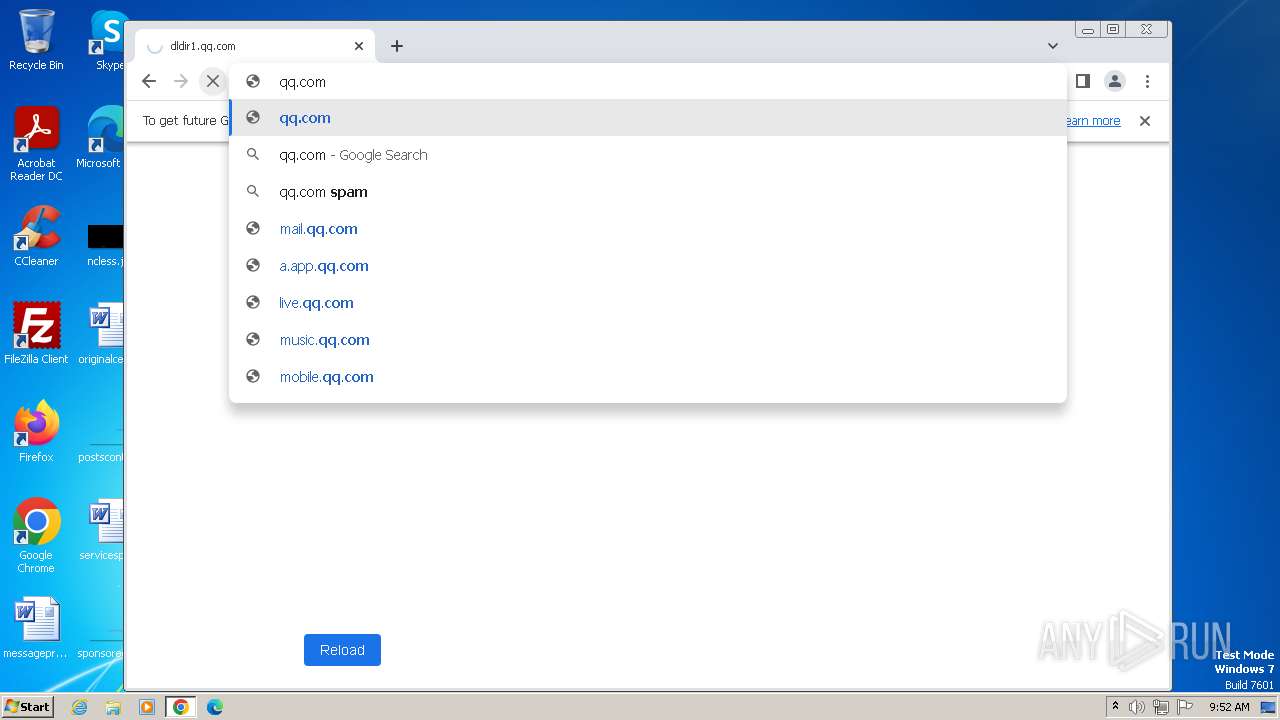Launch FileZilla Client desktop icon
The height and width of the screenshot is (720, 1280).
coord(36,334)
